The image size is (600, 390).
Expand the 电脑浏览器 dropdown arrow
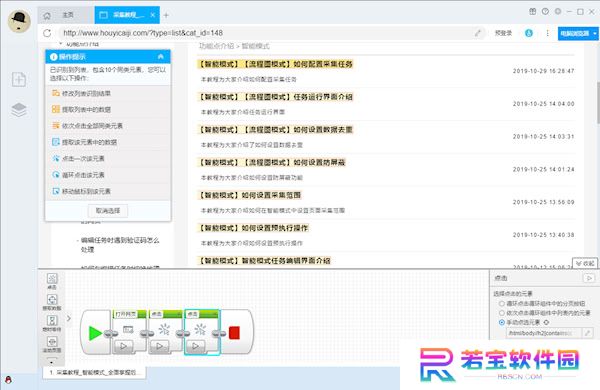[x=595, y=33]
